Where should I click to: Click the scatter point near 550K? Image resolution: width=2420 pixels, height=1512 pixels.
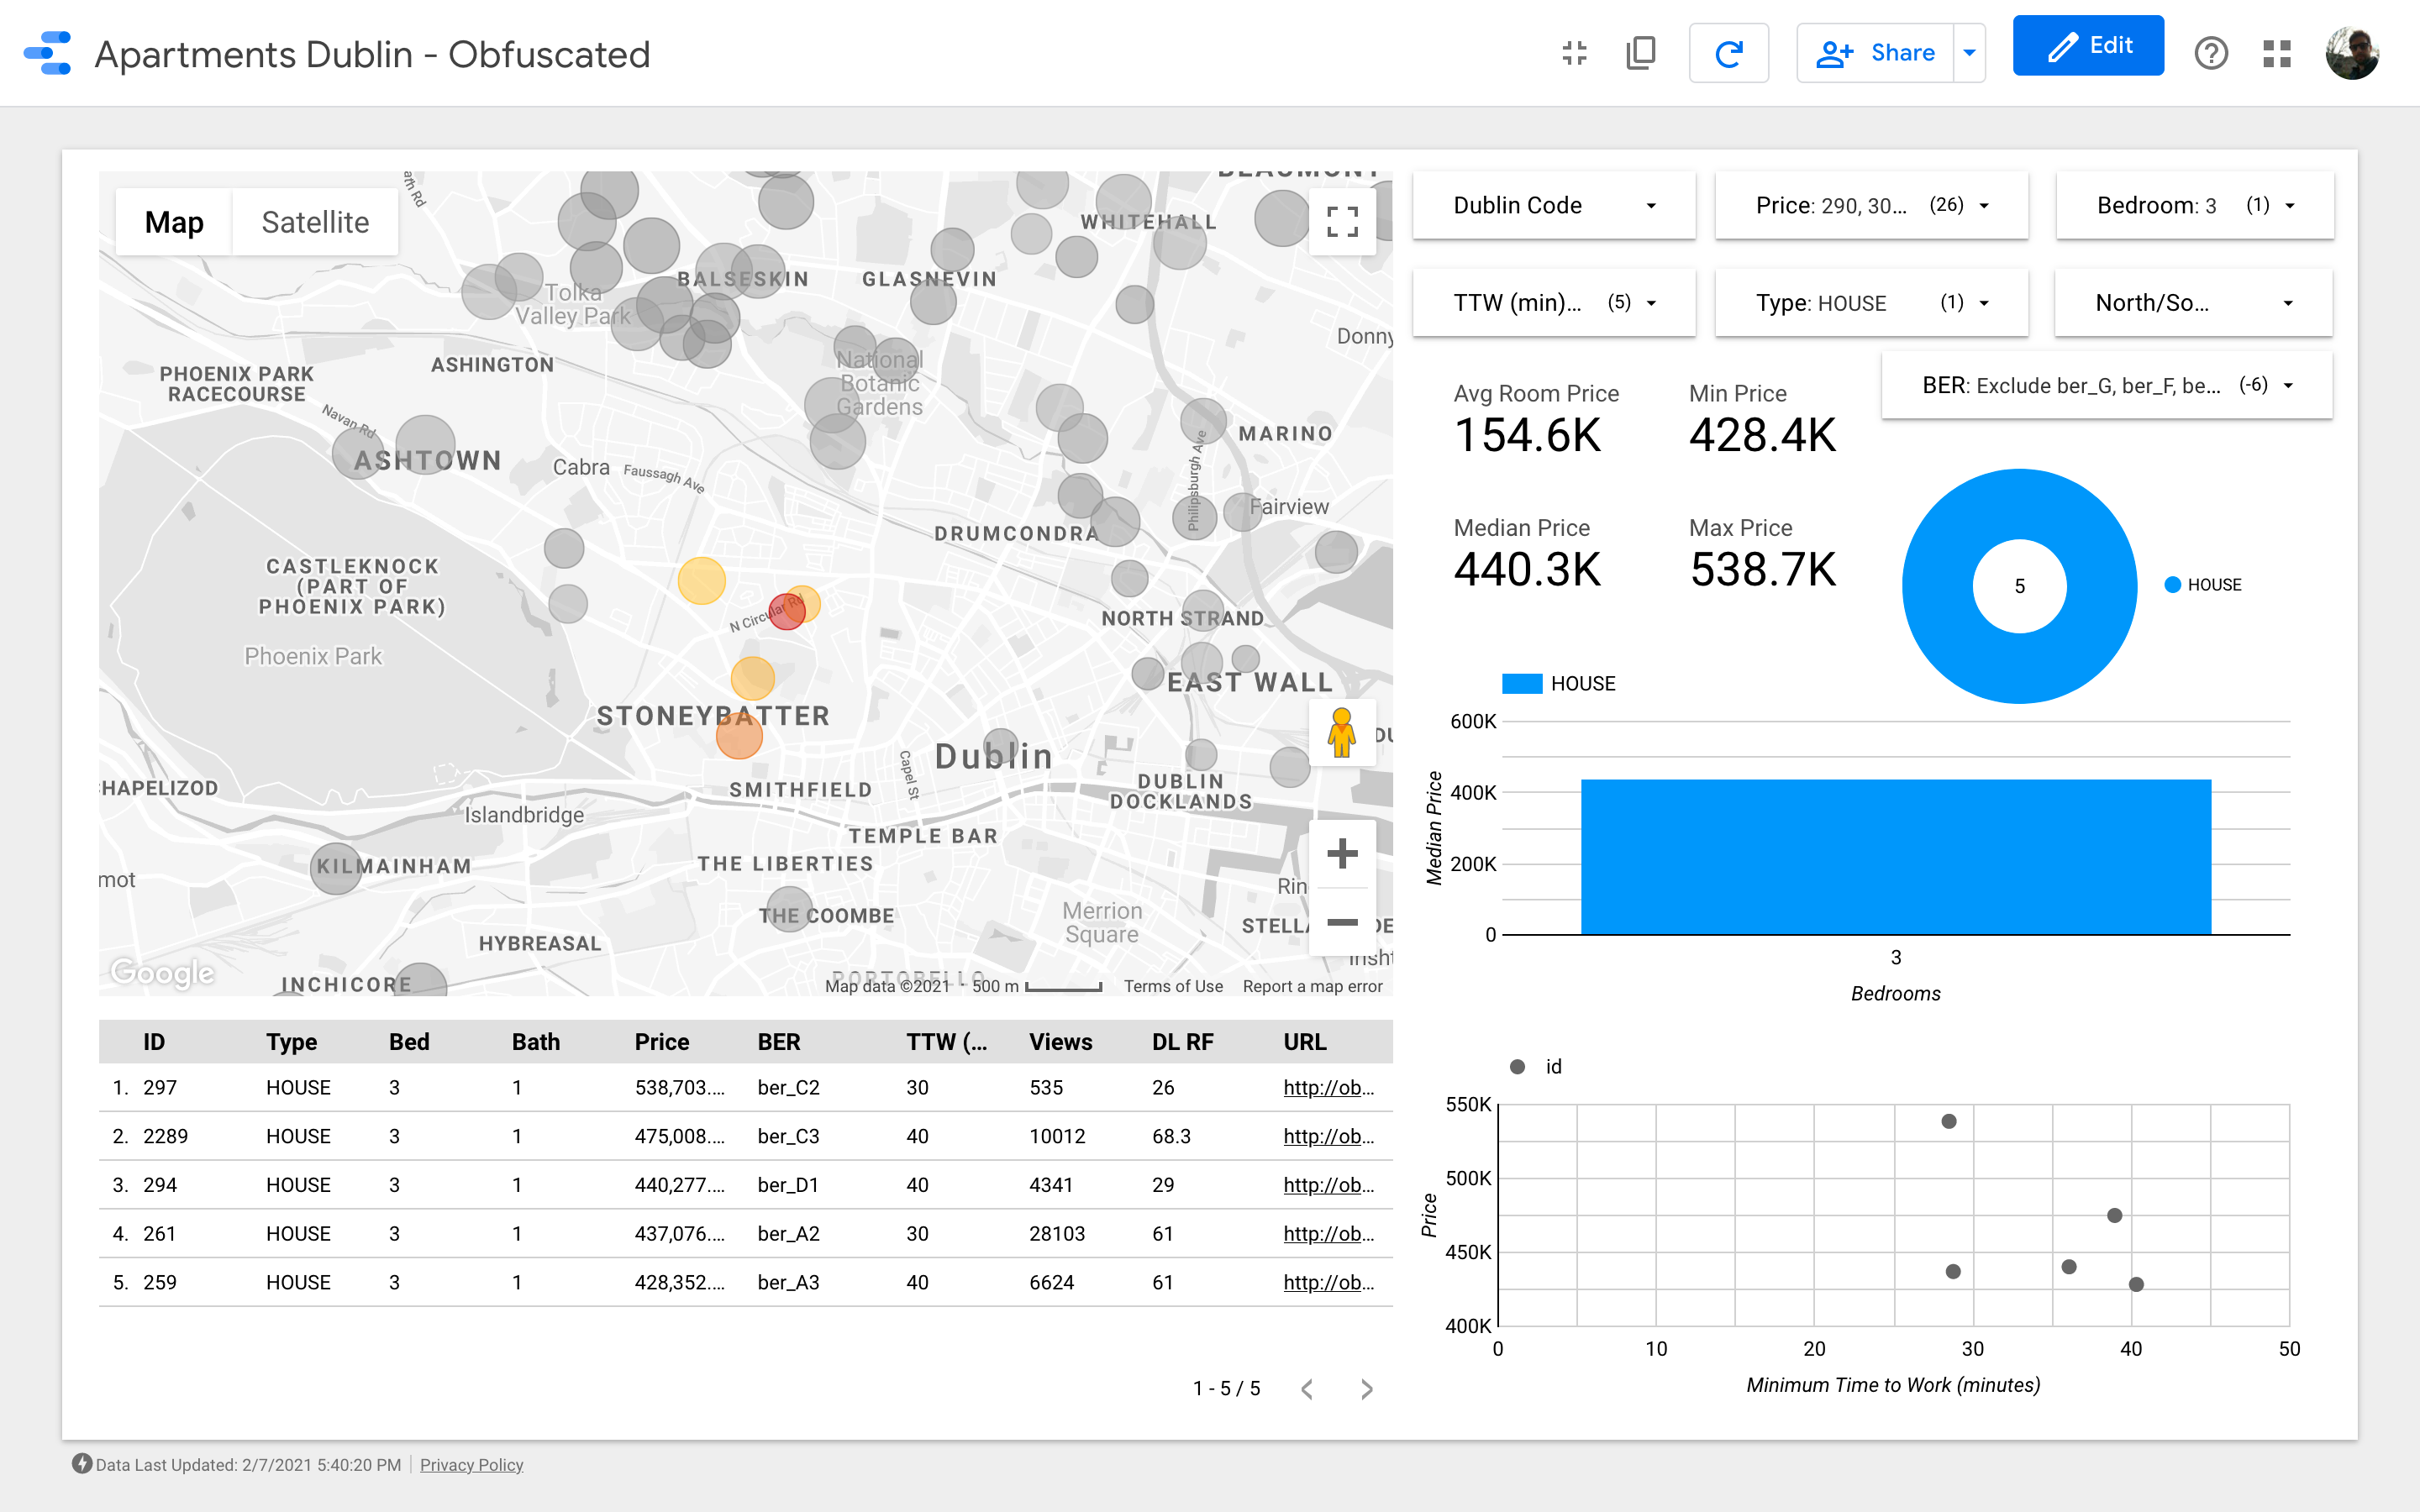coord(1949,1121)
